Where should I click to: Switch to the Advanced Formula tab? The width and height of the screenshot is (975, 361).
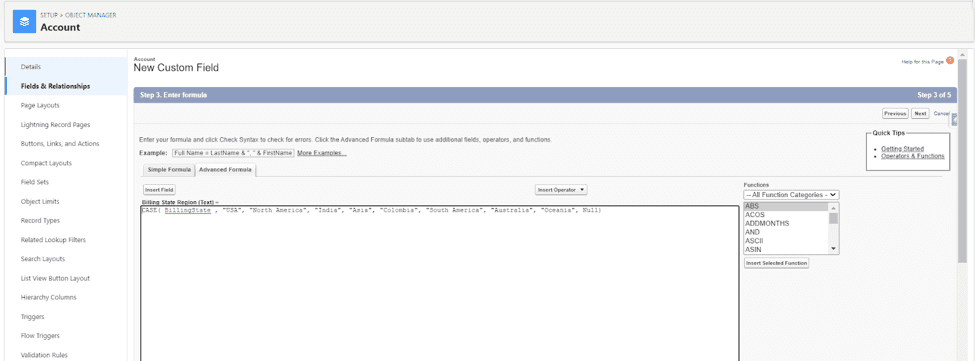[225, 170]
